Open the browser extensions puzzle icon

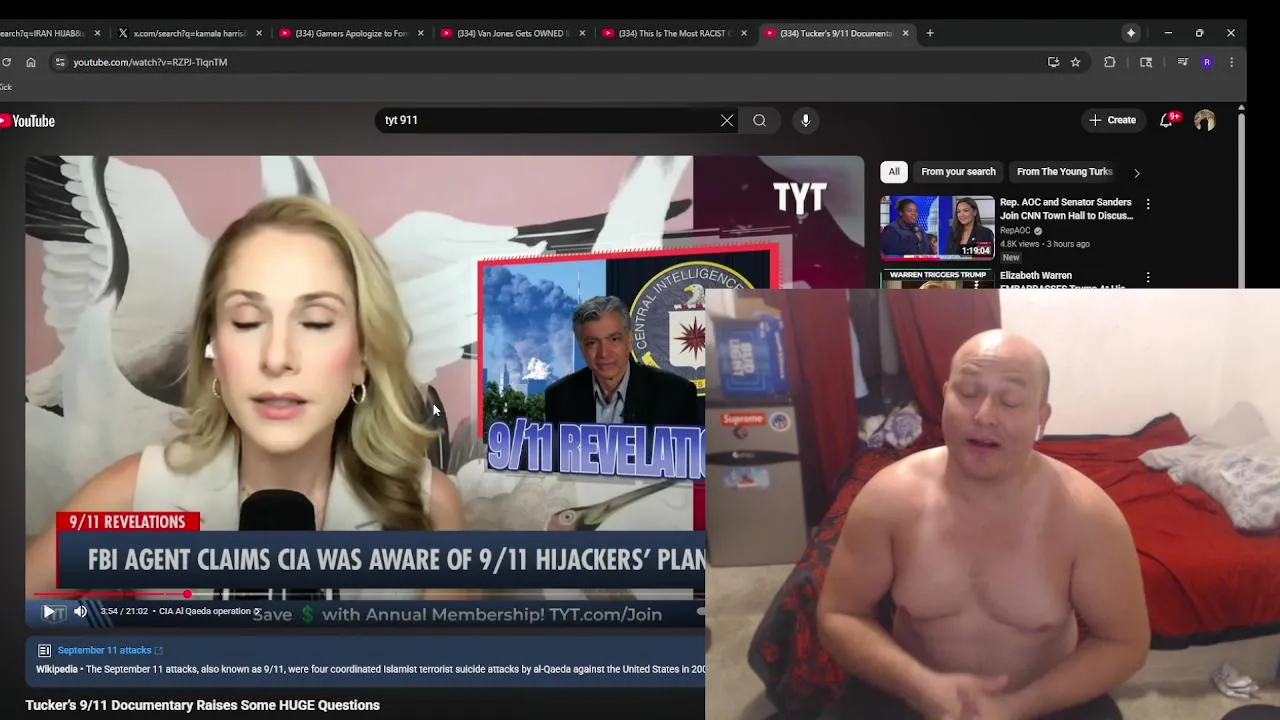pyautogui.click(x=1110, y=62)
